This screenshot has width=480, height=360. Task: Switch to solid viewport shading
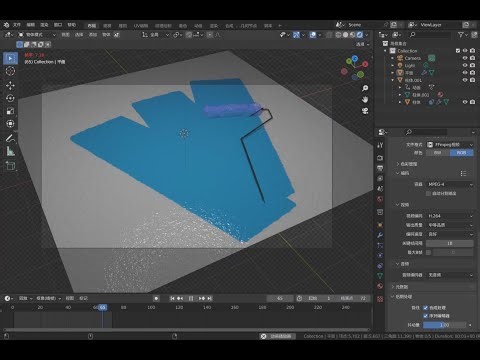click(x=346, y=35)
